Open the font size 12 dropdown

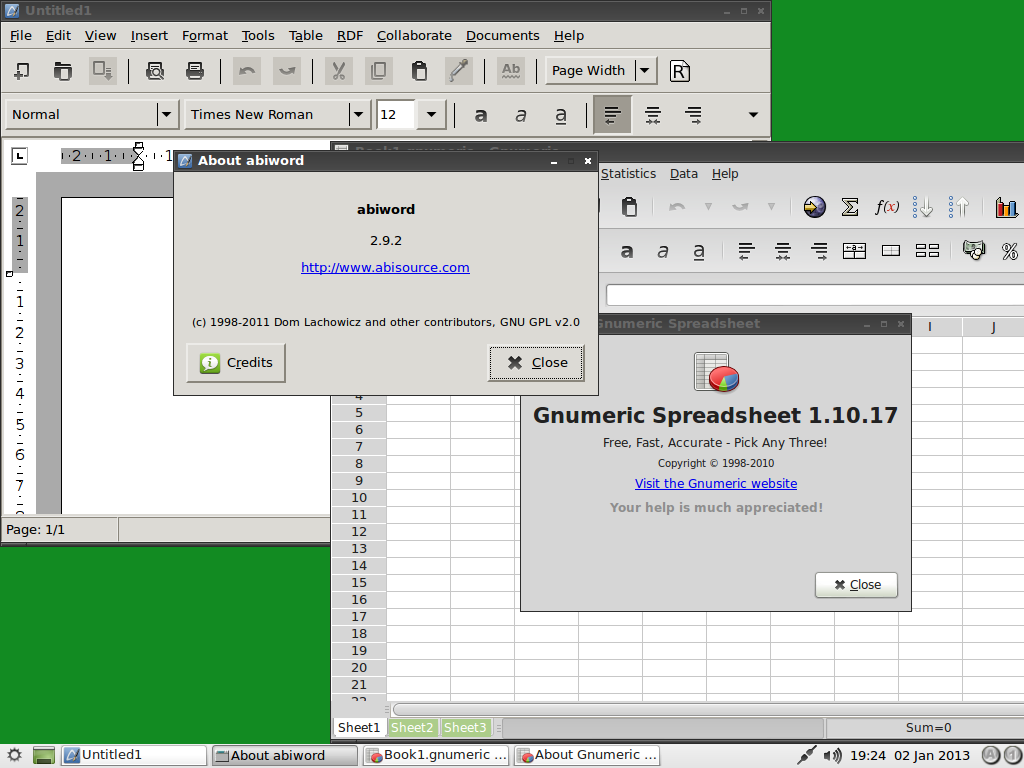[x=431, y=115]
